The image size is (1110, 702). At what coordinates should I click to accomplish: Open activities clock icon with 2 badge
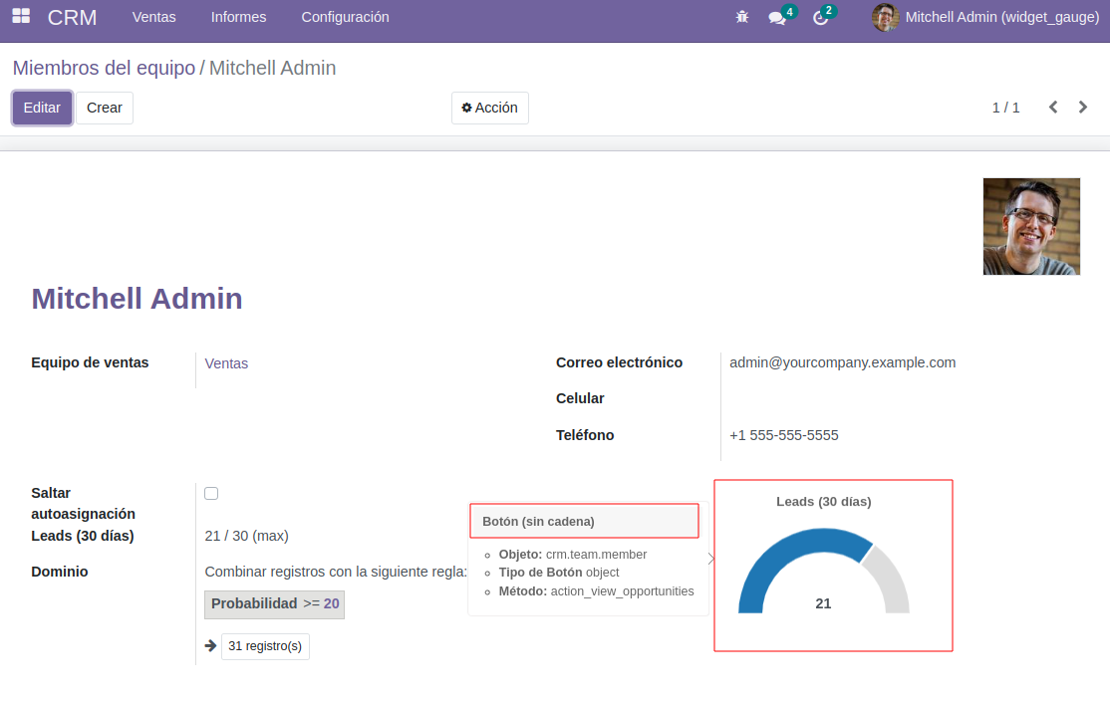click(x=820, y=18)
